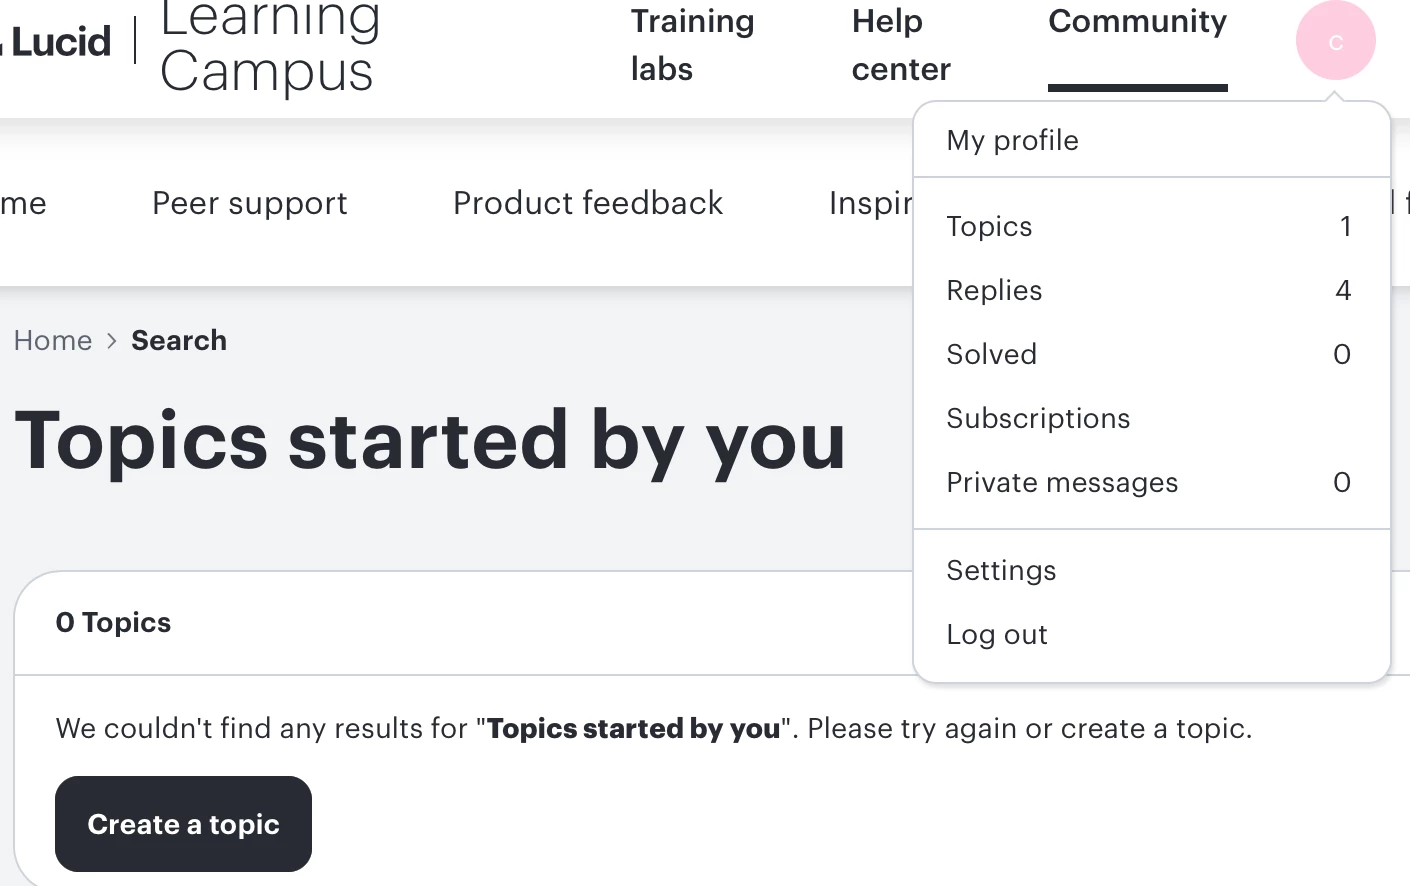This screenshot has height=886, width=1410.
Task: Open Private messages in the user menu
Action: click(x=1152, y=482)
